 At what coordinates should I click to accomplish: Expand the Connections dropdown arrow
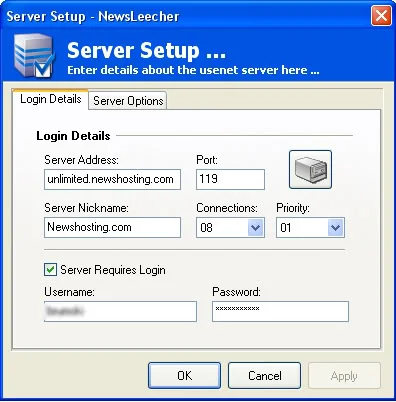[256, 228]
